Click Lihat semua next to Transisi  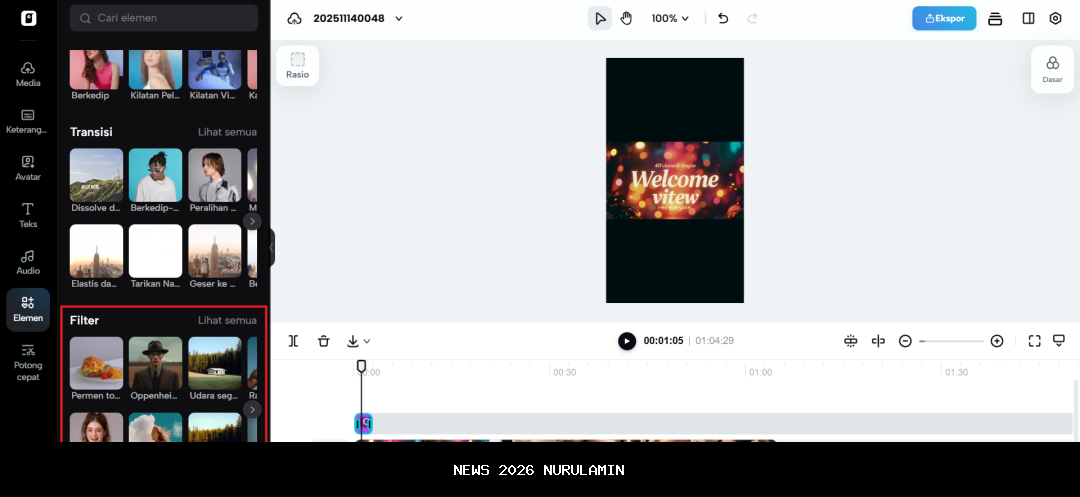227,132
